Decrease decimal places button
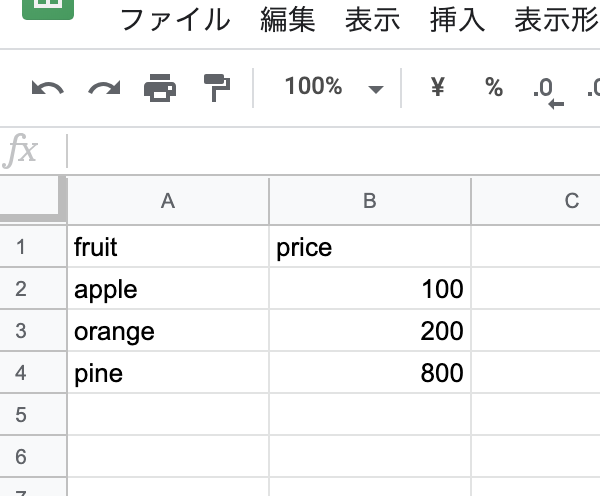Screen dimensions: 600x496 pyautogui.click(x=546, y=90)
